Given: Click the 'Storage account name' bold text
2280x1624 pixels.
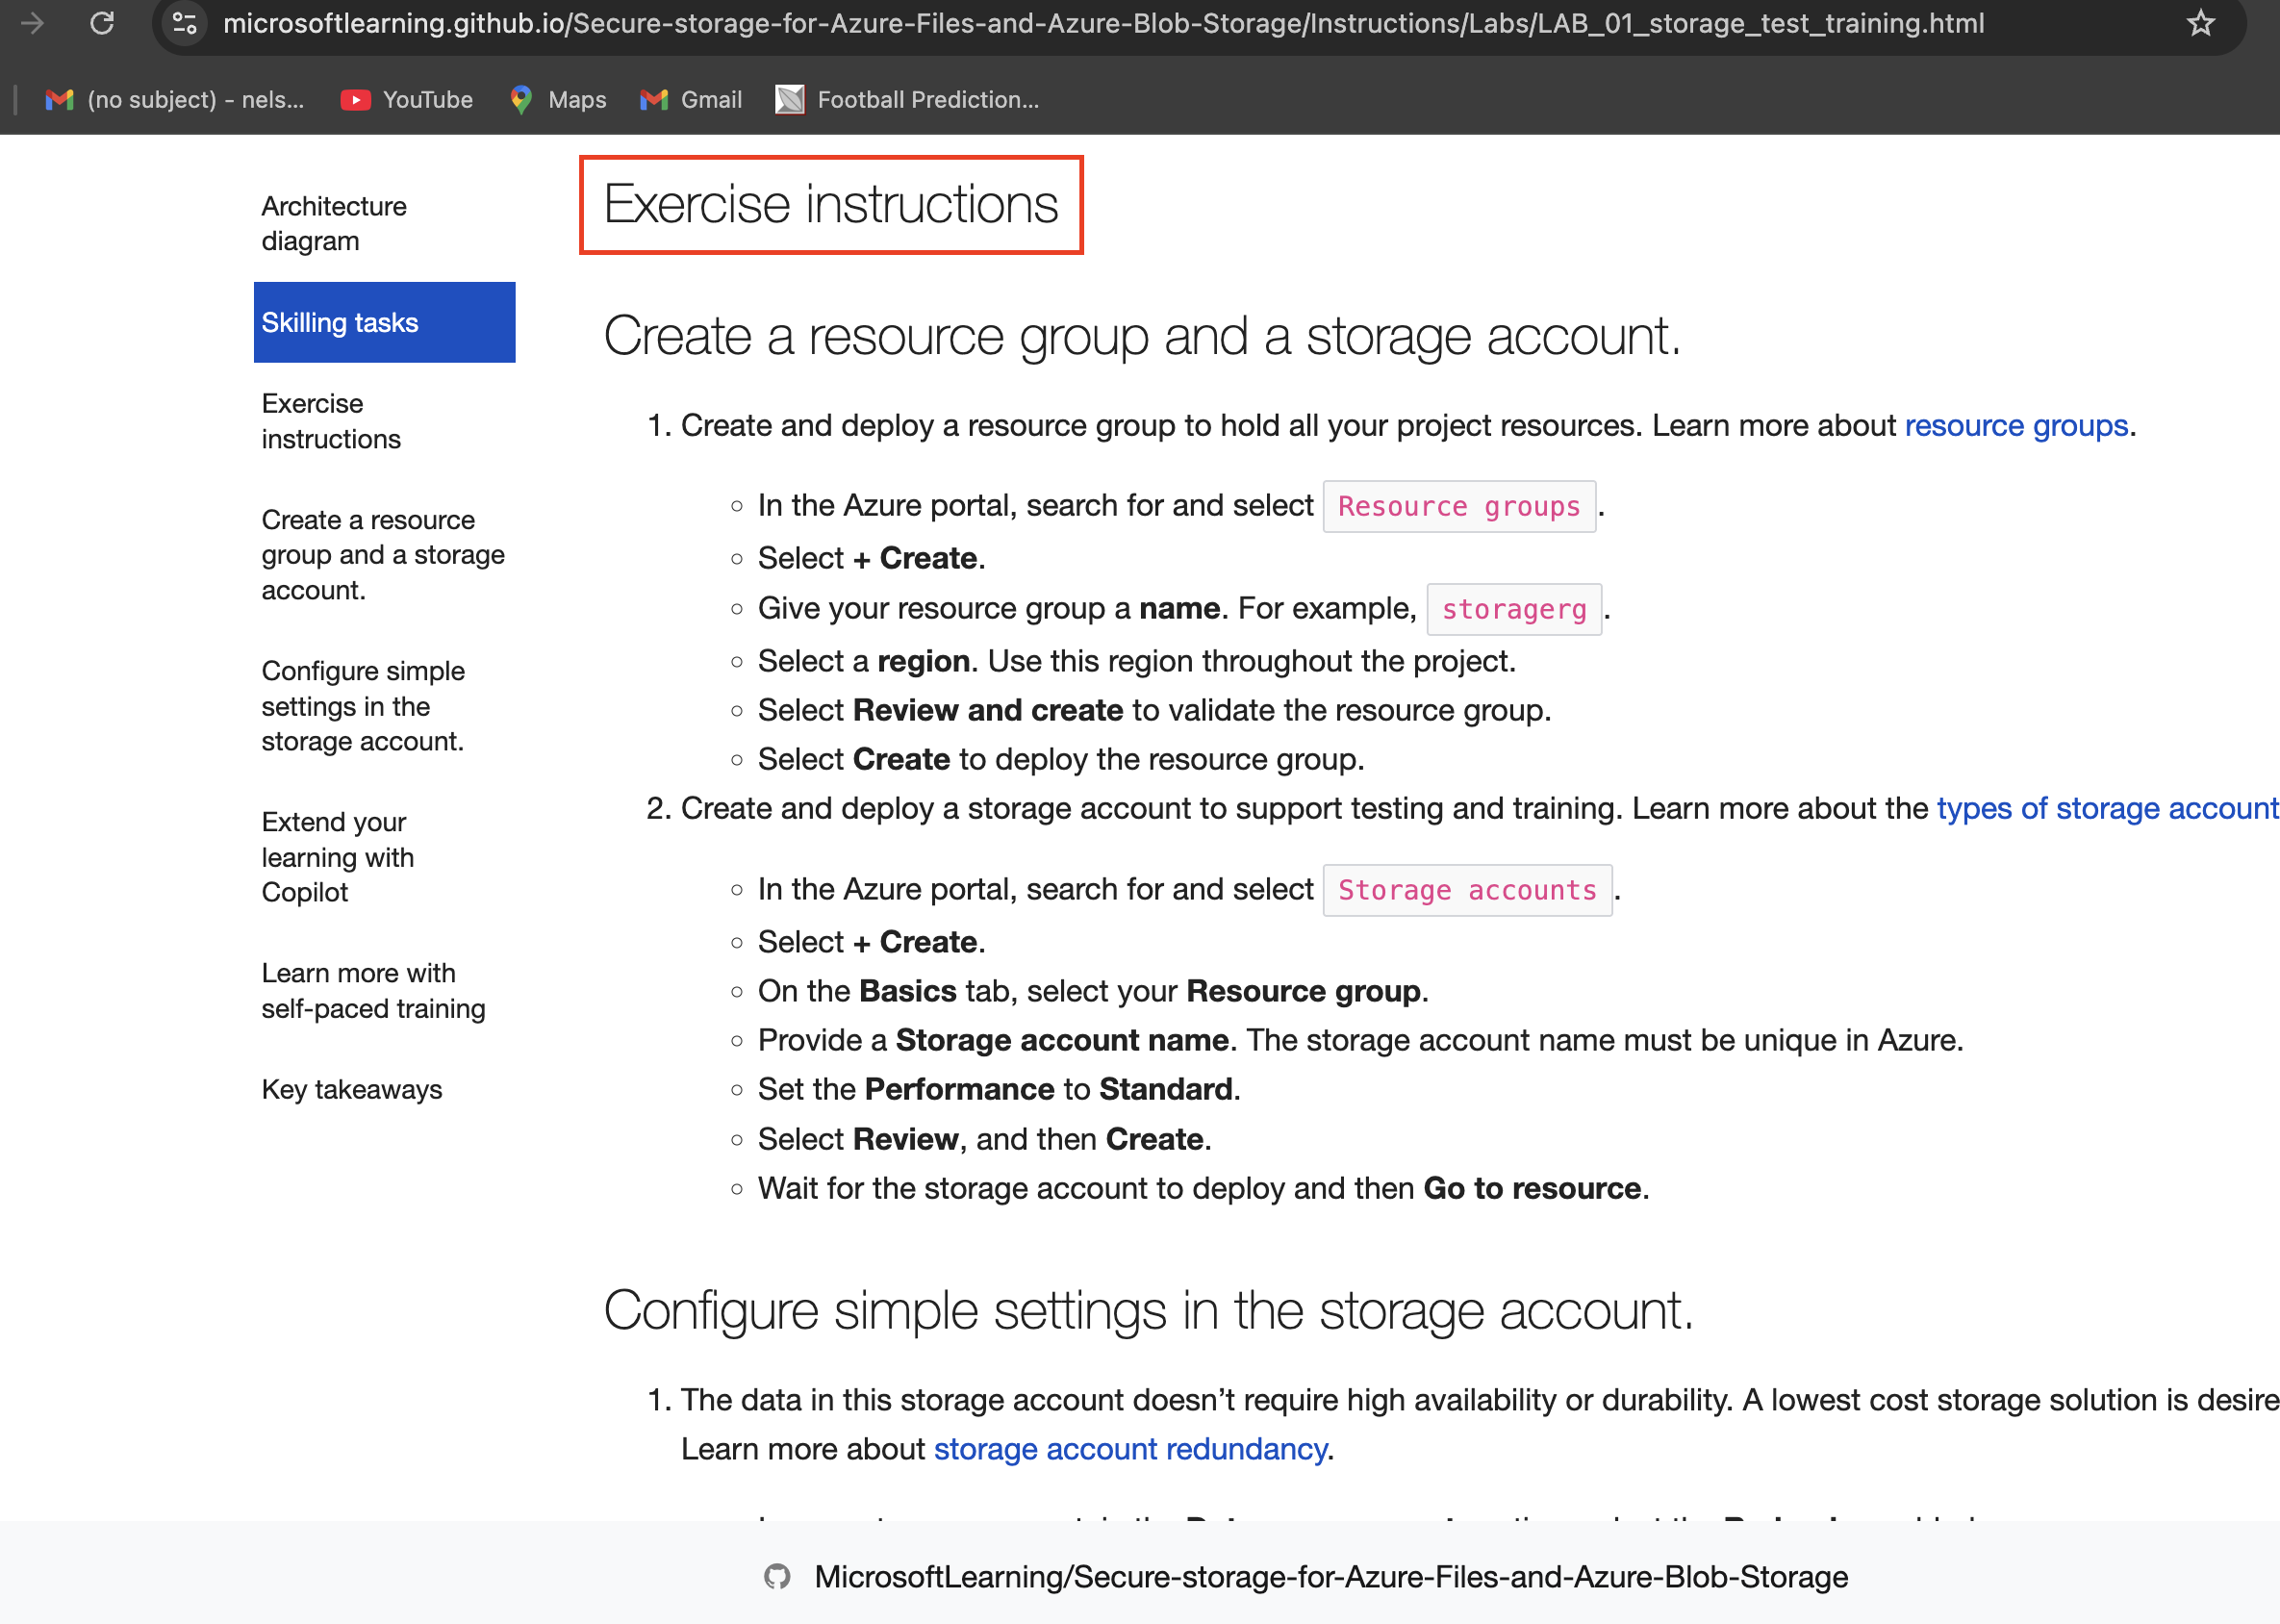Looking at the screenshot, I should [1062, 1040].
